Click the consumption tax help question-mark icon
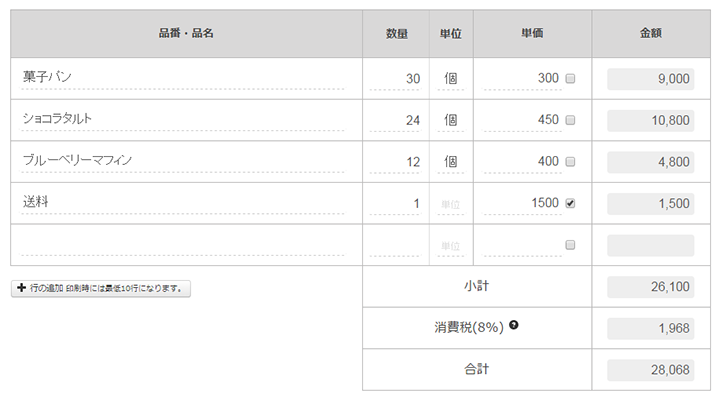This screenshot has width=718, height=397. point(514,325)
